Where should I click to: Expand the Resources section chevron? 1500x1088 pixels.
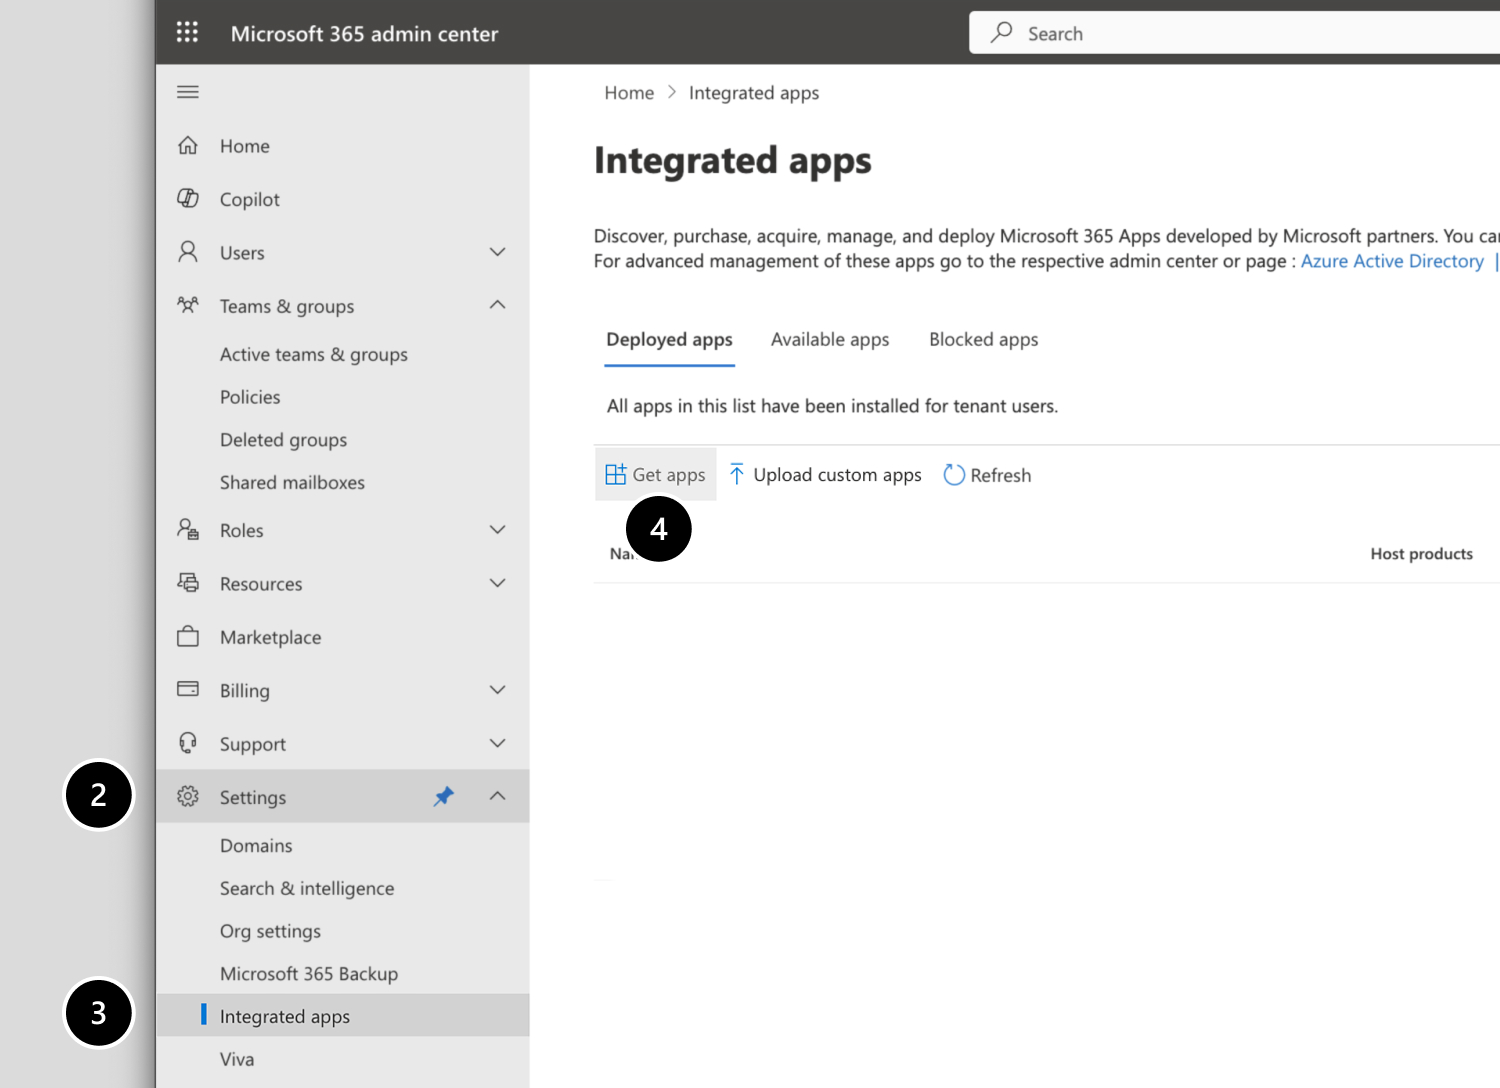497,582
